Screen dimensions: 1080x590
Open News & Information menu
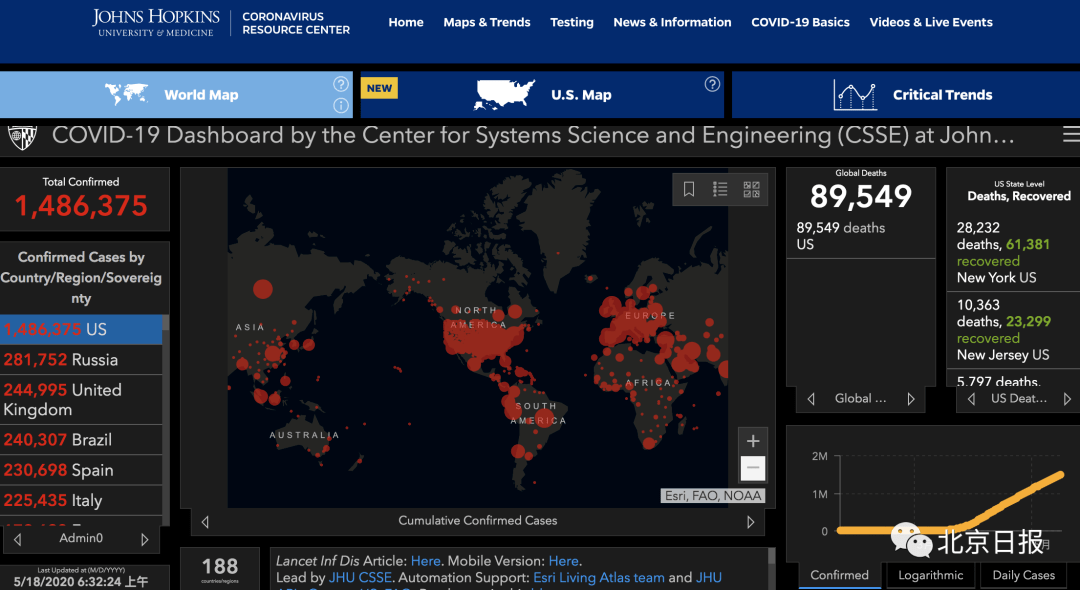pos(672,22)
